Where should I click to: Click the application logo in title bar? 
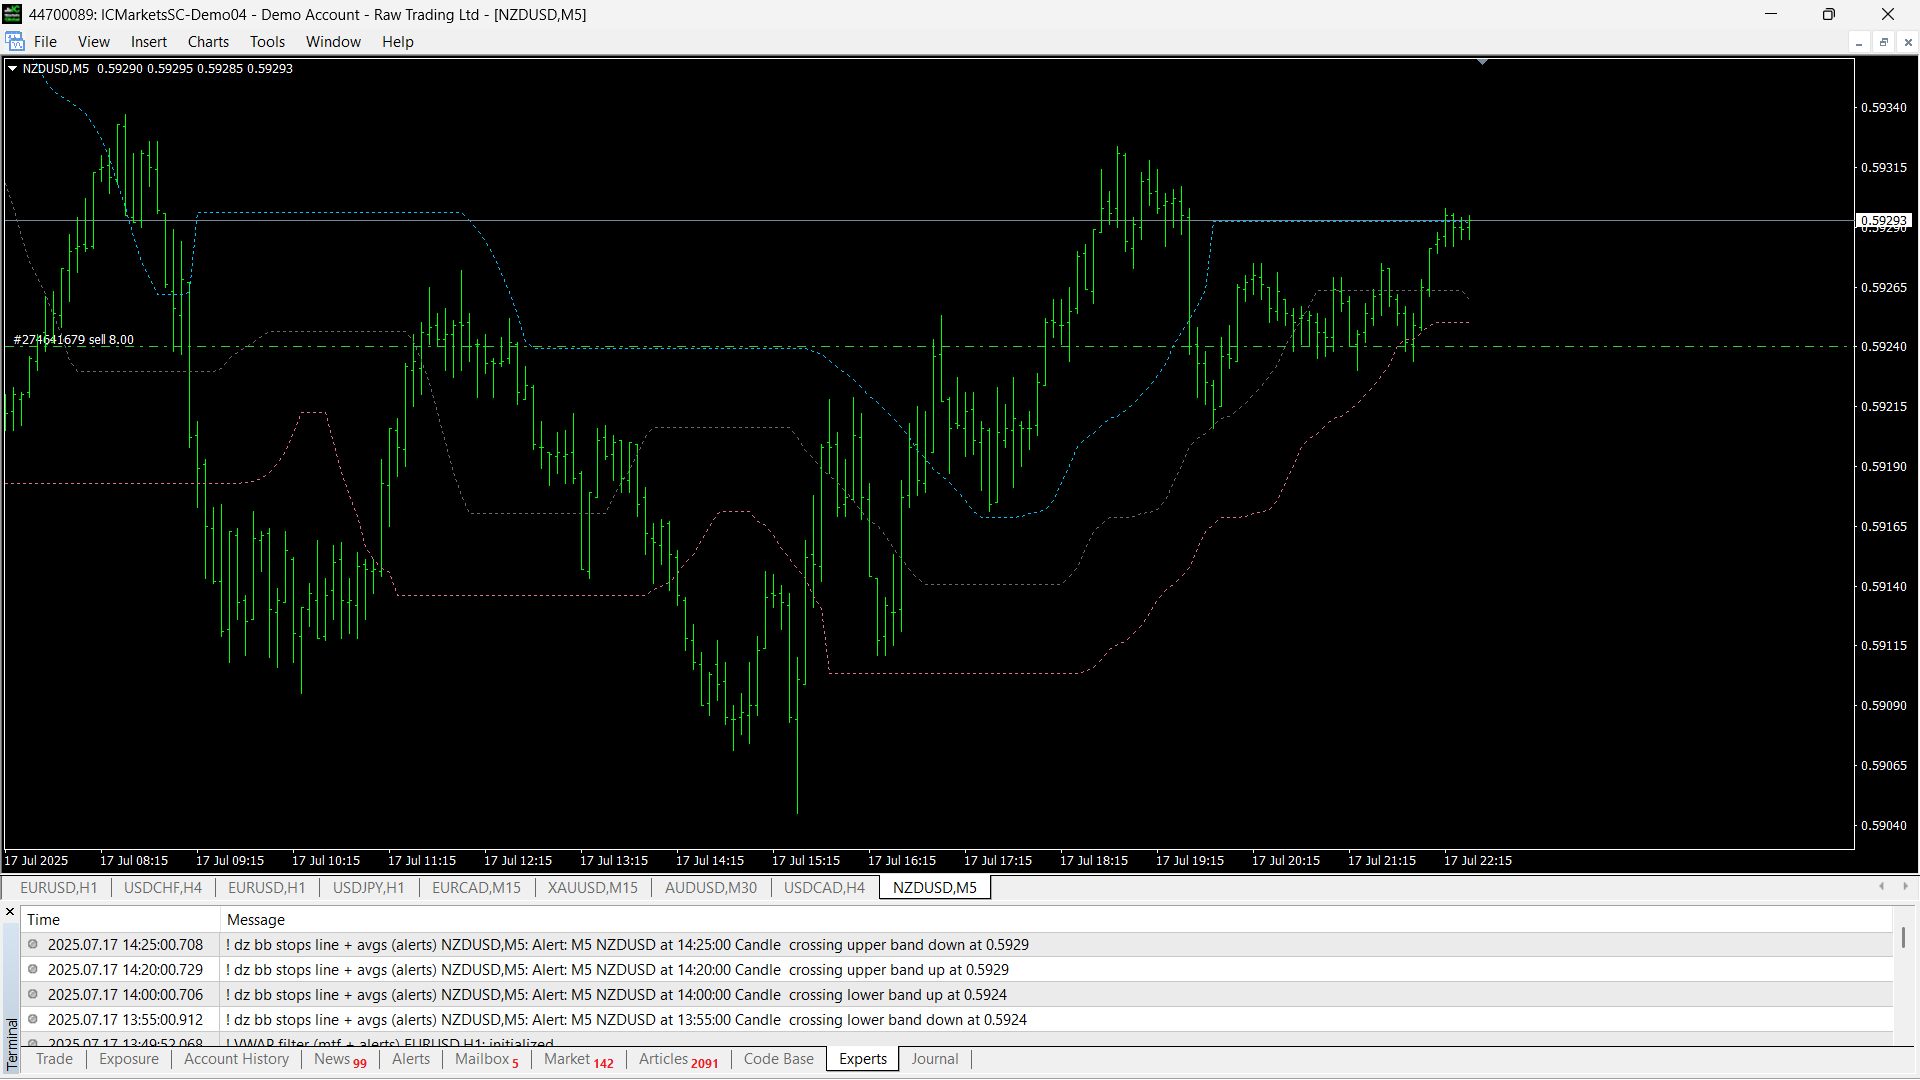12,14
